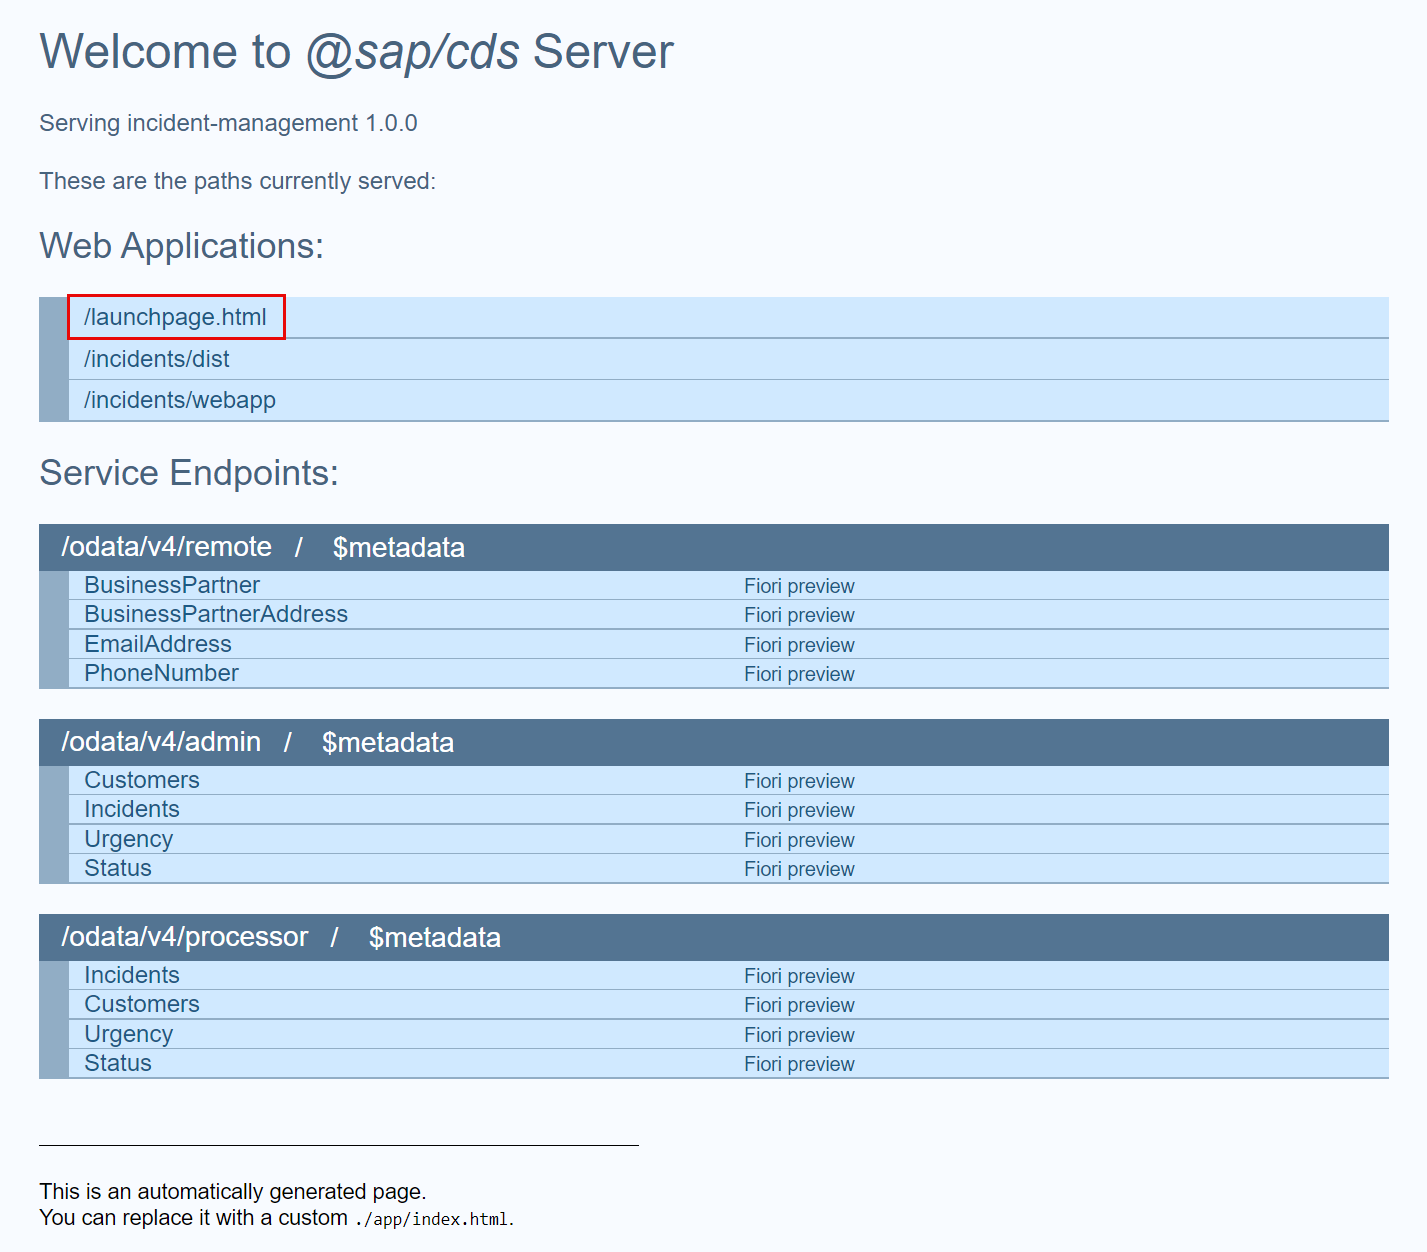Click the "./app/index.html" path text

432,1219
